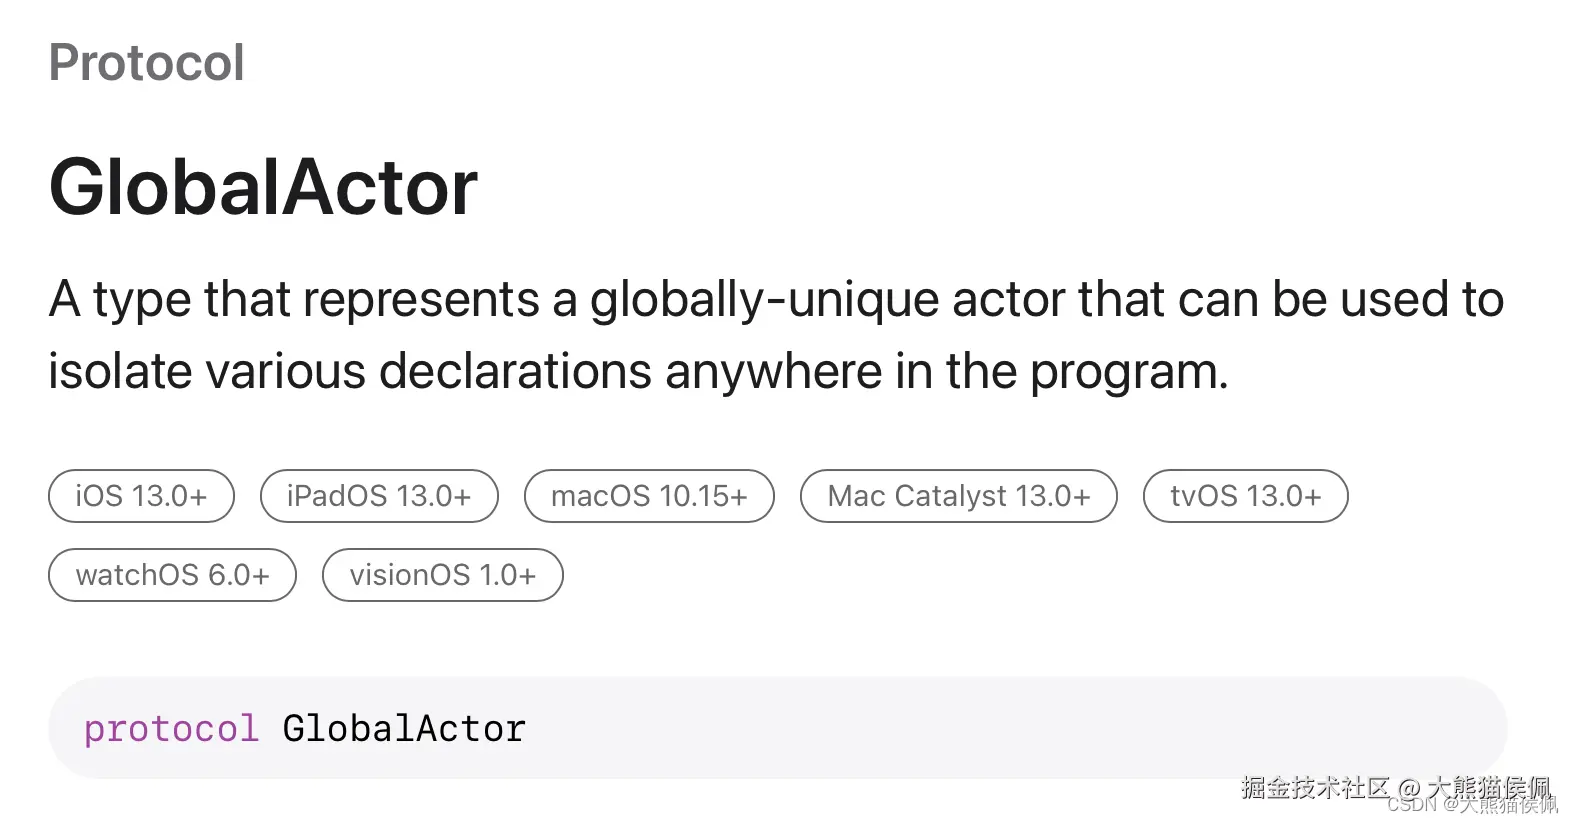Click the large GlobalActor page heading

(263, 187)
